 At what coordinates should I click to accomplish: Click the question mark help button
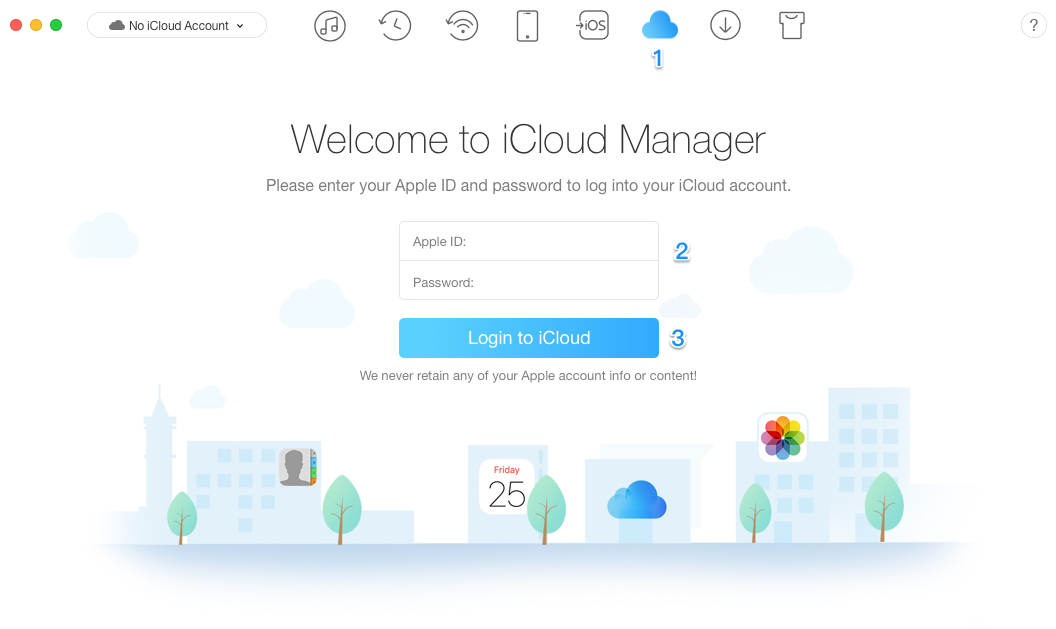pyautogui.click(x=1034, y=26)
